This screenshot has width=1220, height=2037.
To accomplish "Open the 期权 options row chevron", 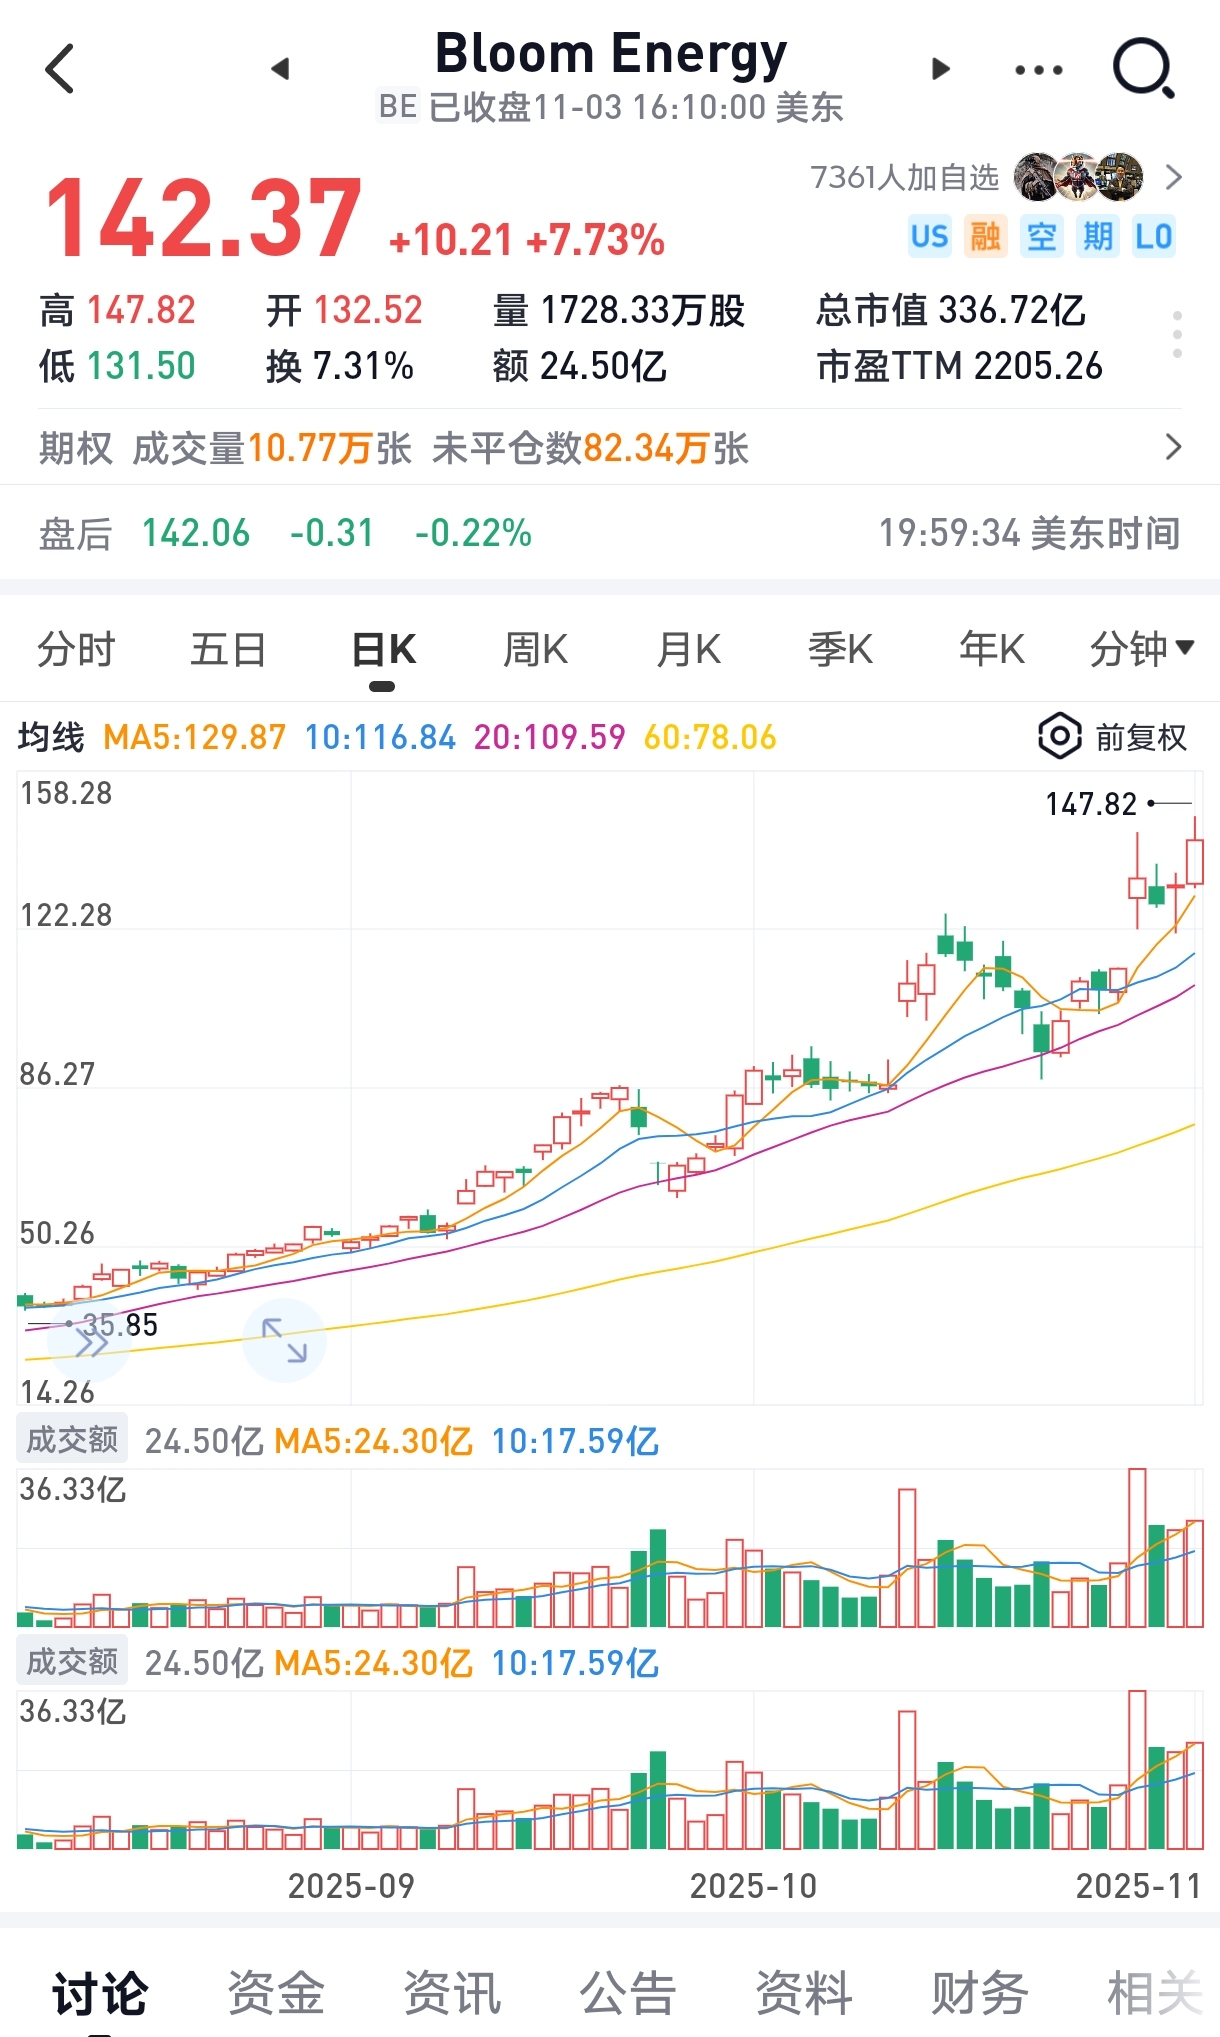I will [1174, 447].
